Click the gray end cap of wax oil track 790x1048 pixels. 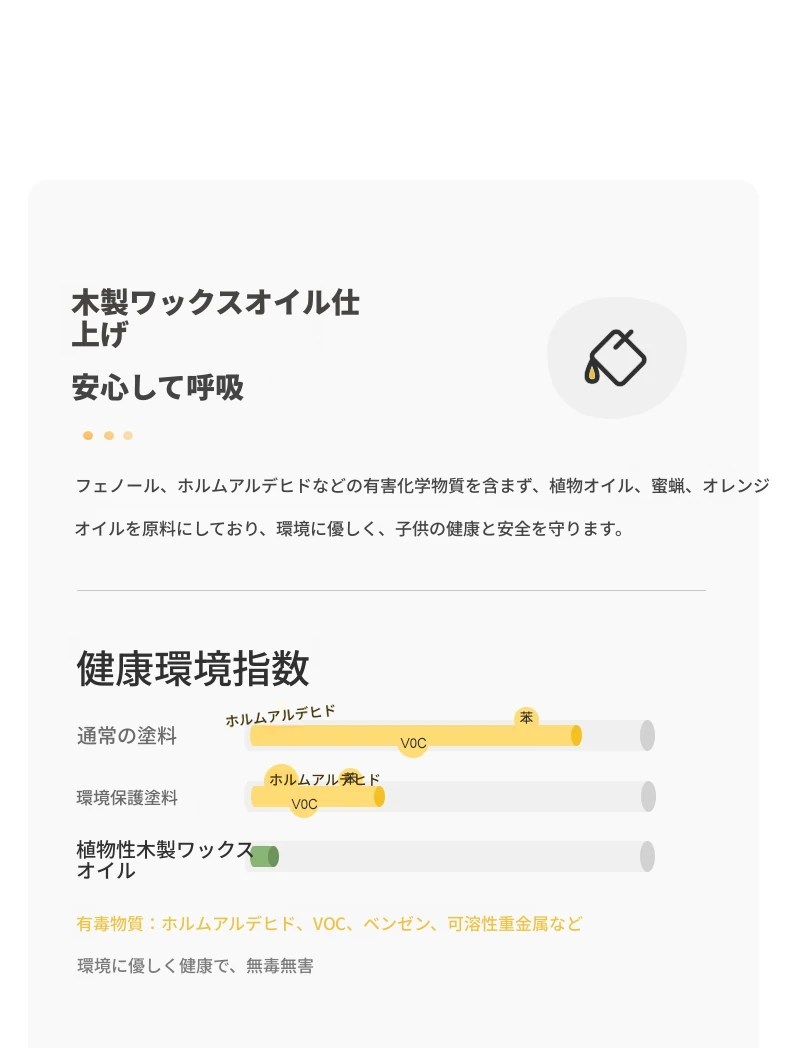[647, 856]
